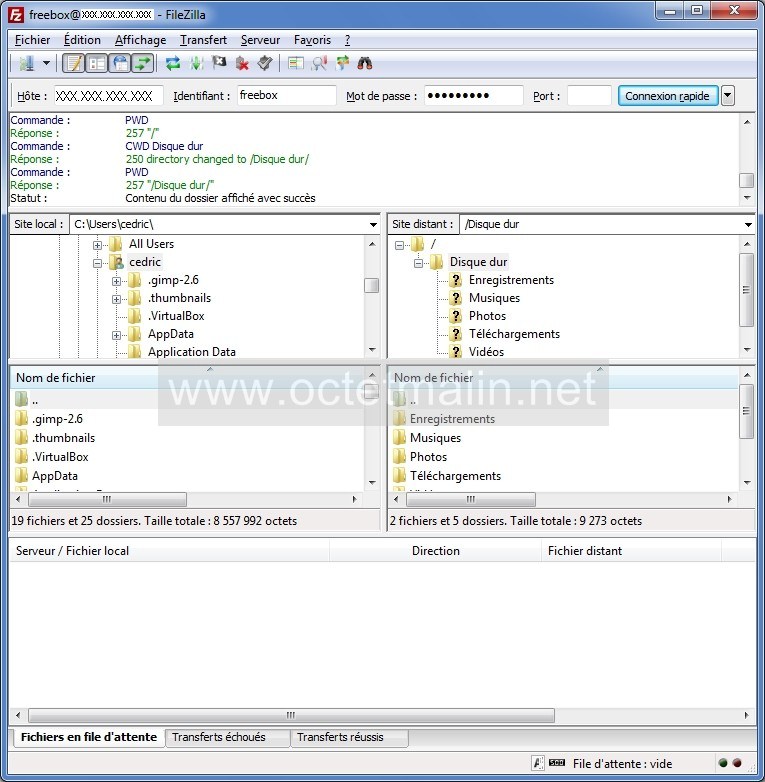Open the Transfert menu

point(203,40)
